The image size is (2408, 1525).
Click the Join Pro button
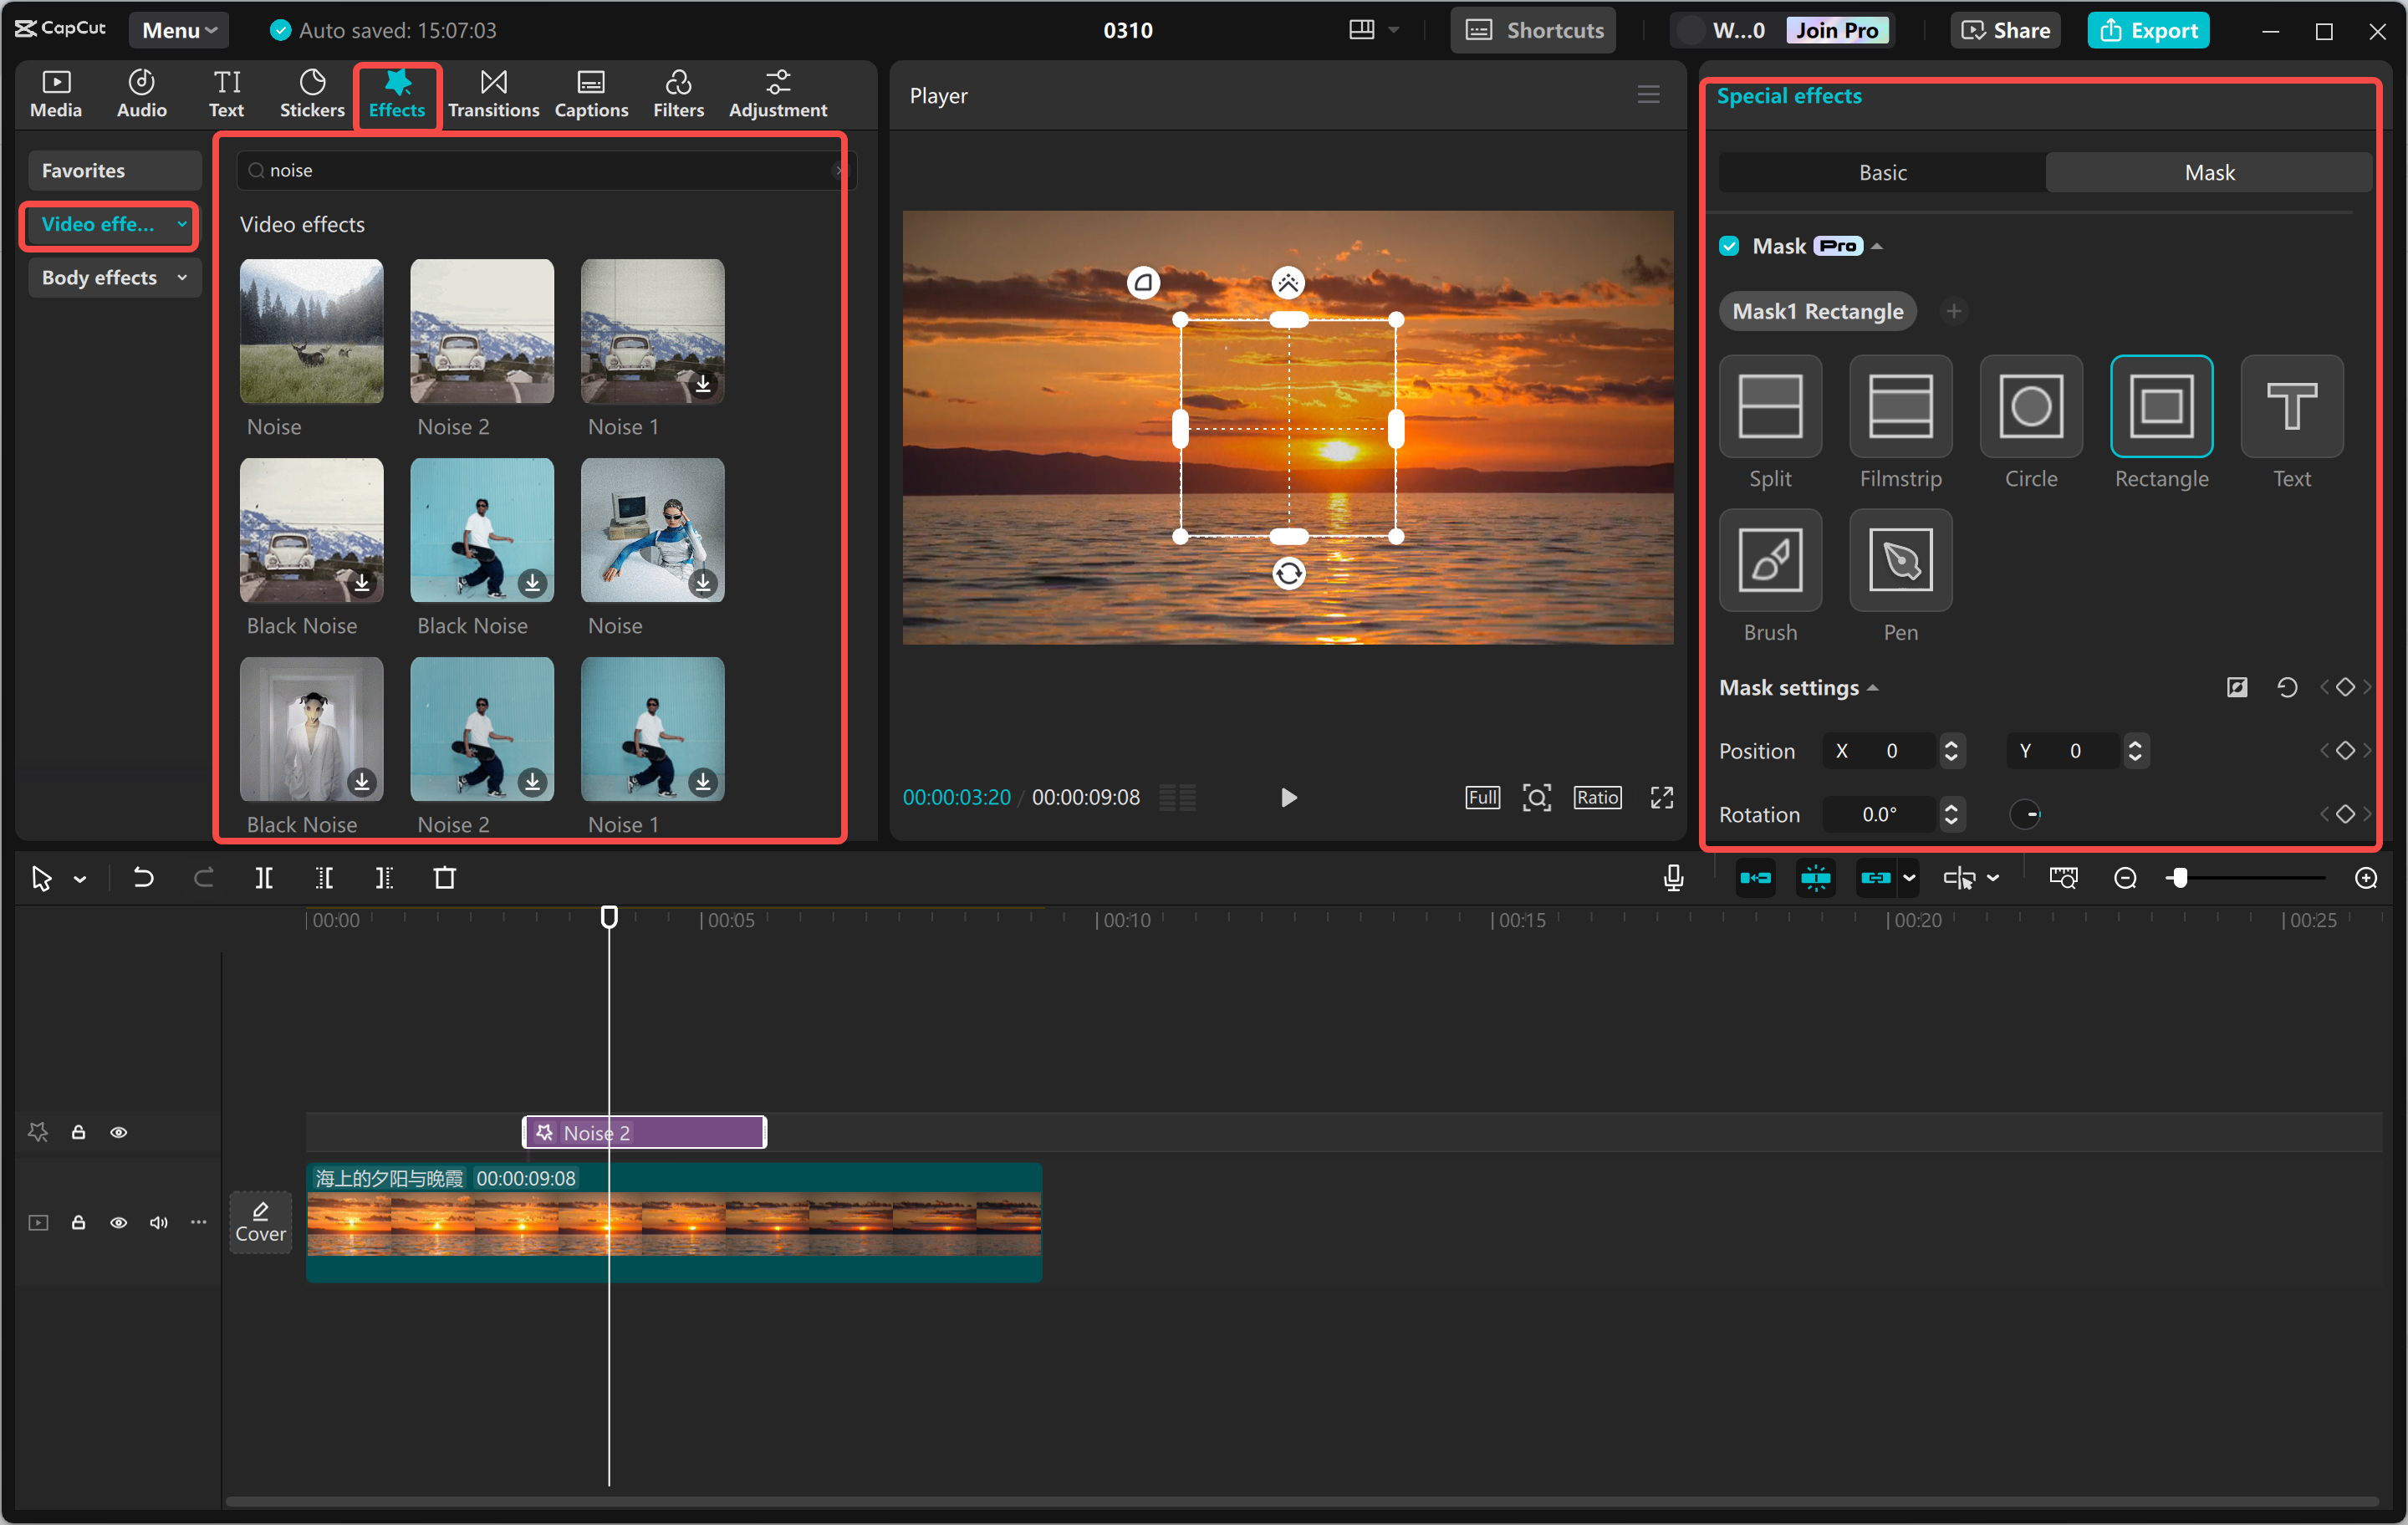pos(1838,29)
